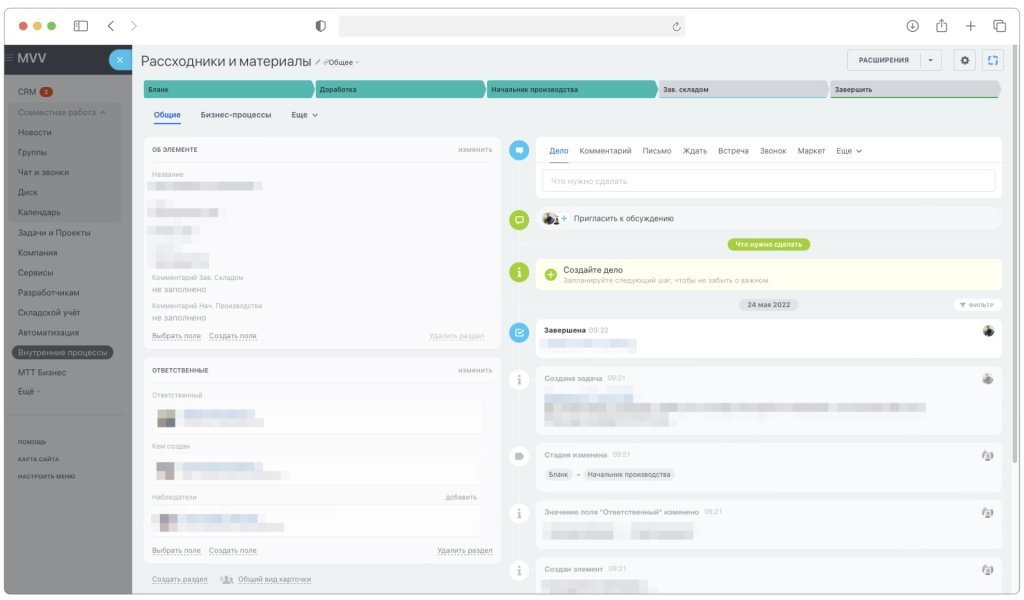Open Складской учёт in the sidebar

tap(49, 313)
